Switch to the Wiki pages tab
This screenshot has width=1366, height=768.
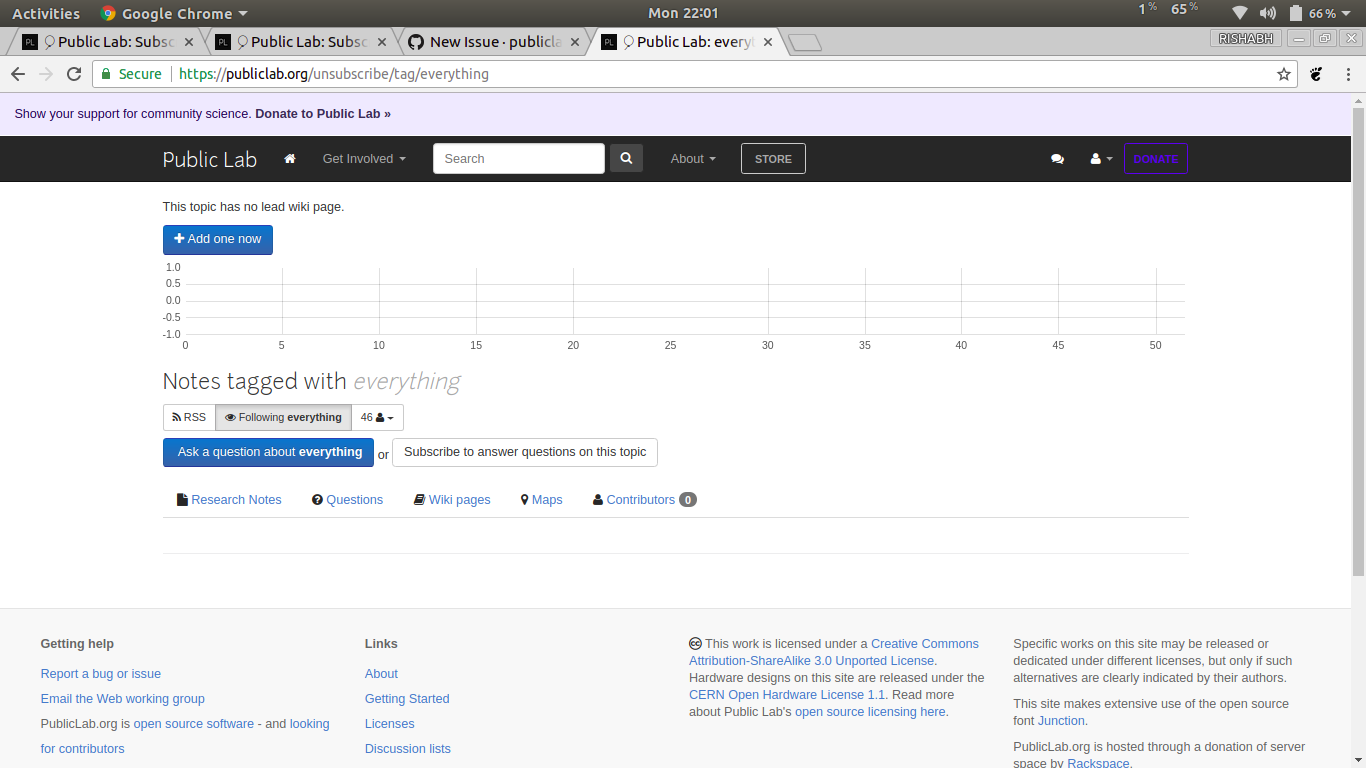[452, 500]
